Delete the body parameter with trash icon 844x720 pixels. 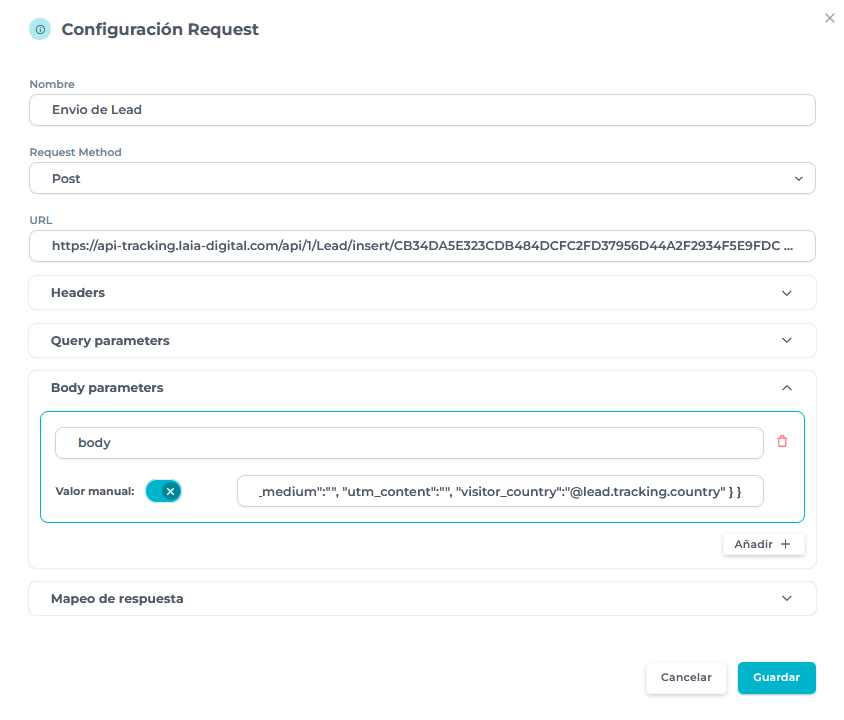click(782, 441)
